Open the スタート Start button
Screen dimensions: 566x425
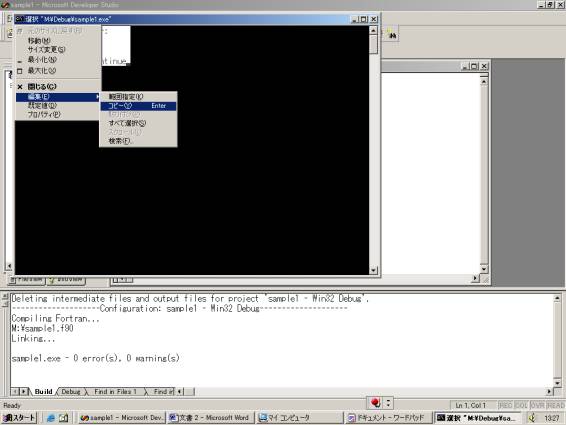[19, 418]
